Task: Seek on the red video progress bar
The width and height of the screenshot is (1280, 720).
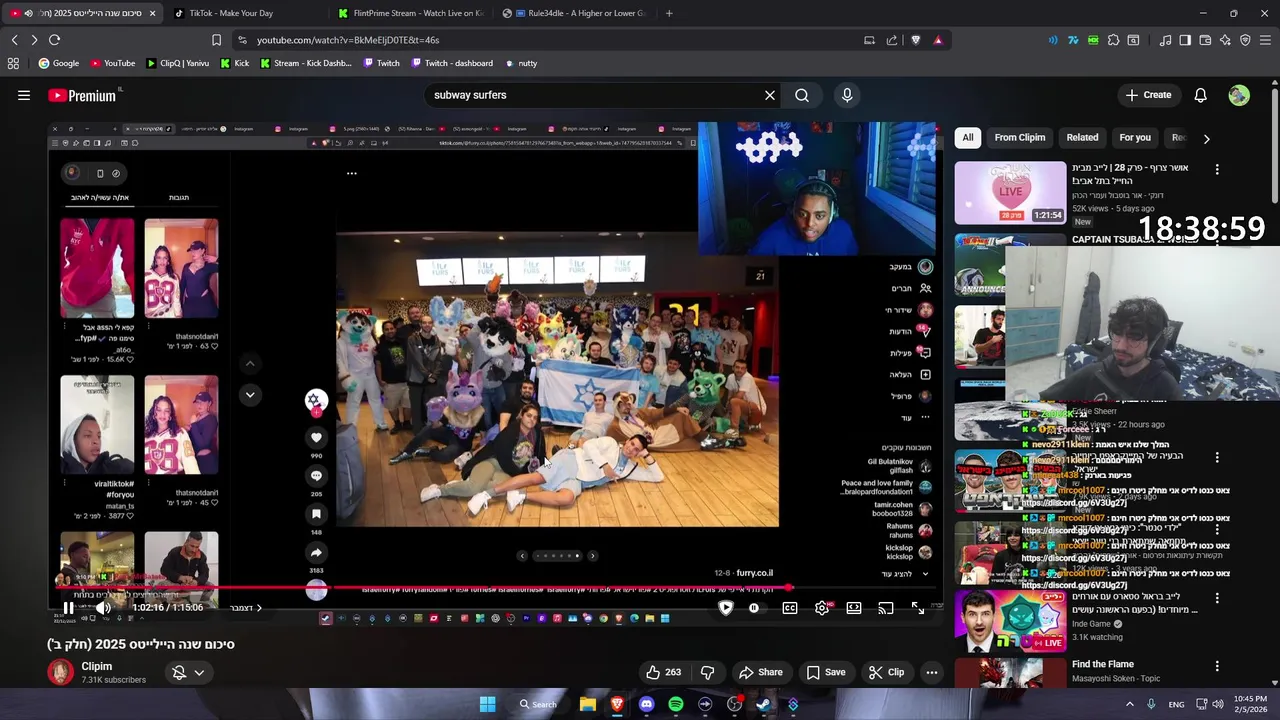Action: click(x=496, y=588)
